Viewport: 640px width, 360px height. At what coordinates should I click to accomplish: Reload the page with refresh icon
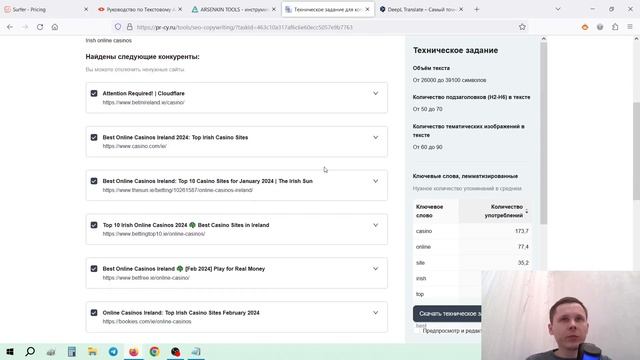(x=40, y=27)
